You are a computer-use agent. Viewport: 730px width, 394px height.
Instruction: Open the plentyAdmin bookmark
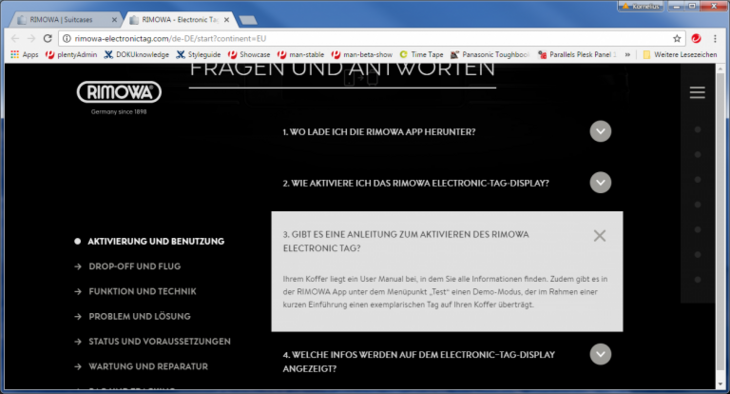(x=71, y=54)
